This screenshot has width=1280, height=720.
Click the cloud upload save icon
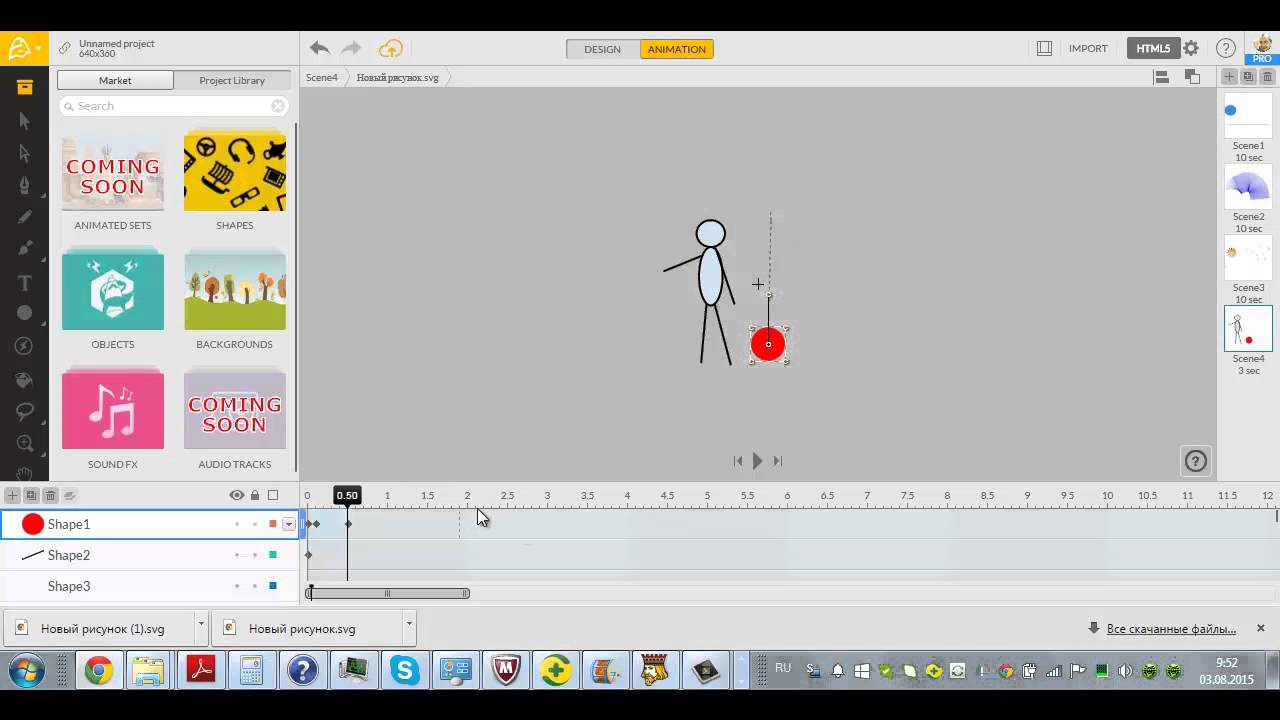(x=390, y=48)
